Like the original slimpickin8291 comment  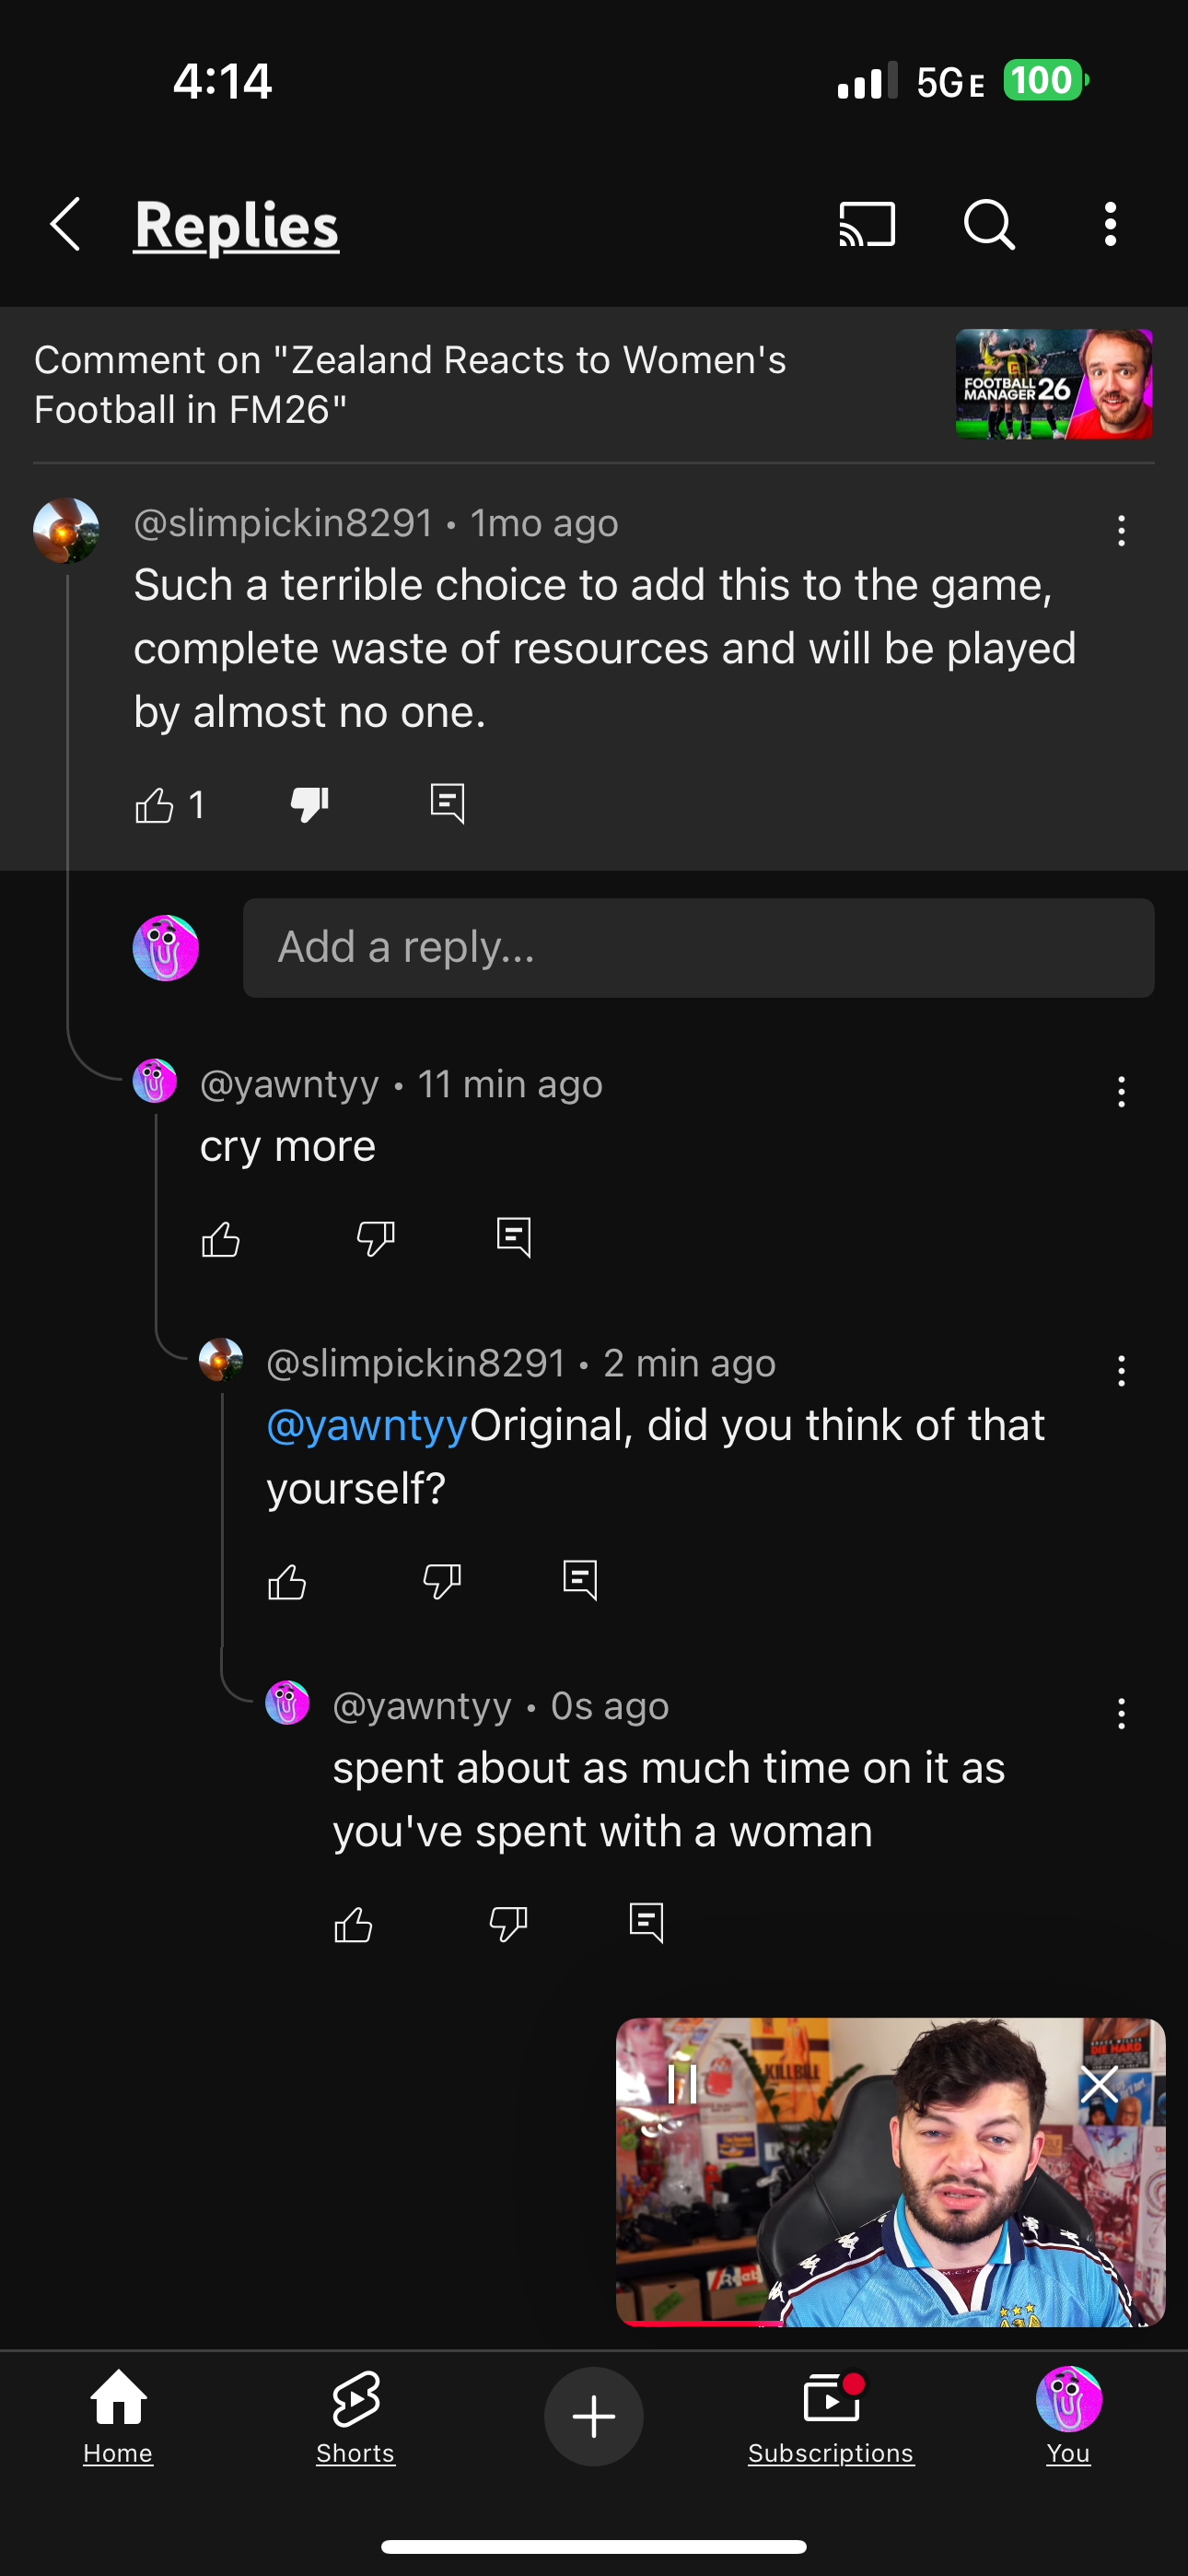[x=155, y=805]
